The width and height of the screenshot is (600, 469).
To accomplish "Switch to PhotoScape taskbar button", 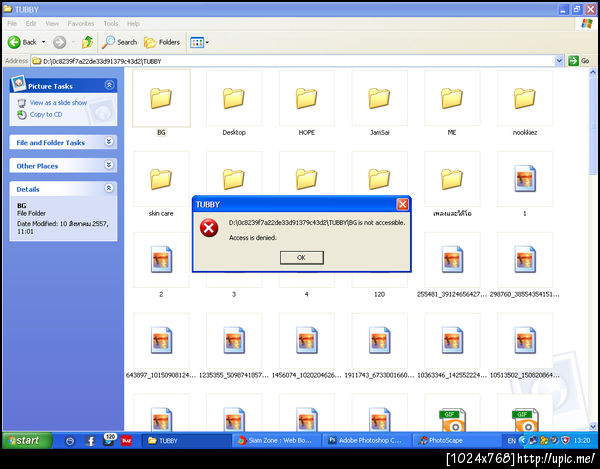I will [457, 441].
